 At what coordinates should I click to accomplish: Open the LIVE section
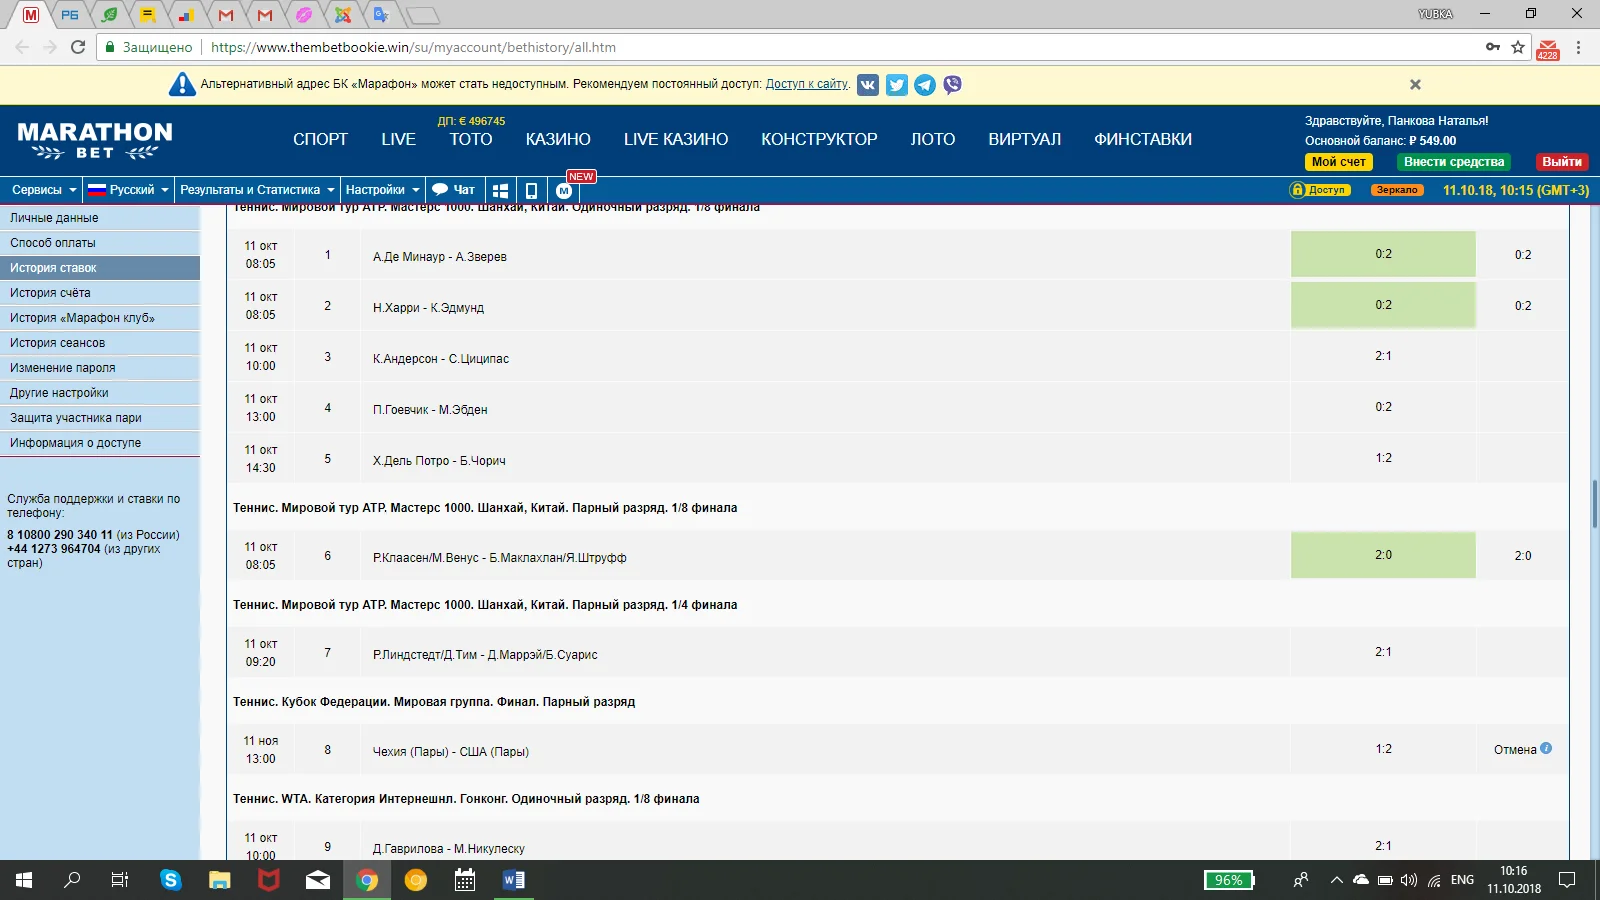tap(398, 140)
